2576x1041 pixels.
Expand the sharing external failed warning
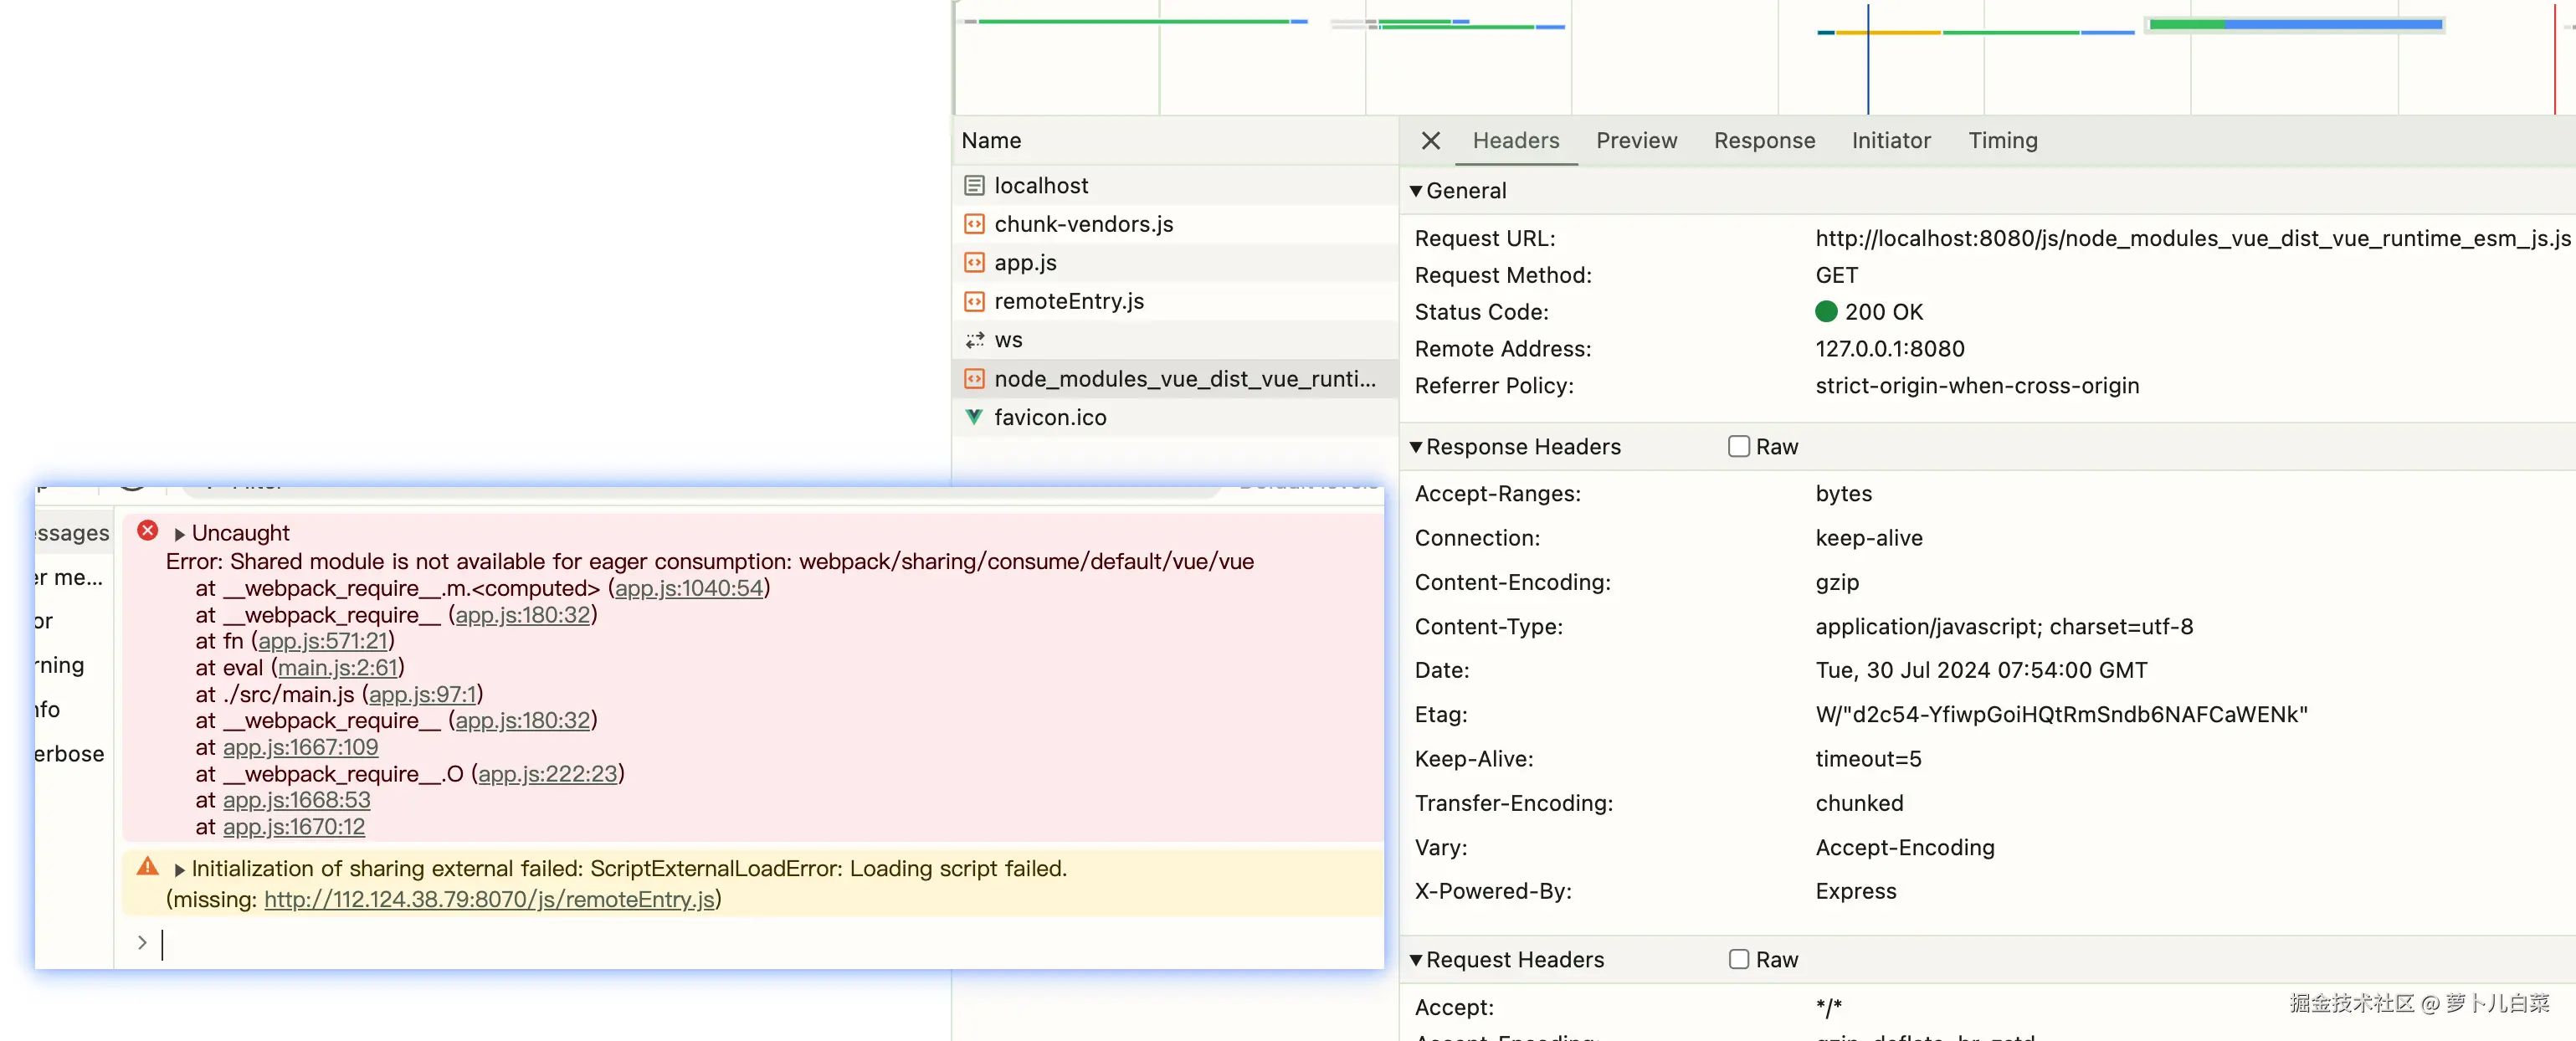180,870
